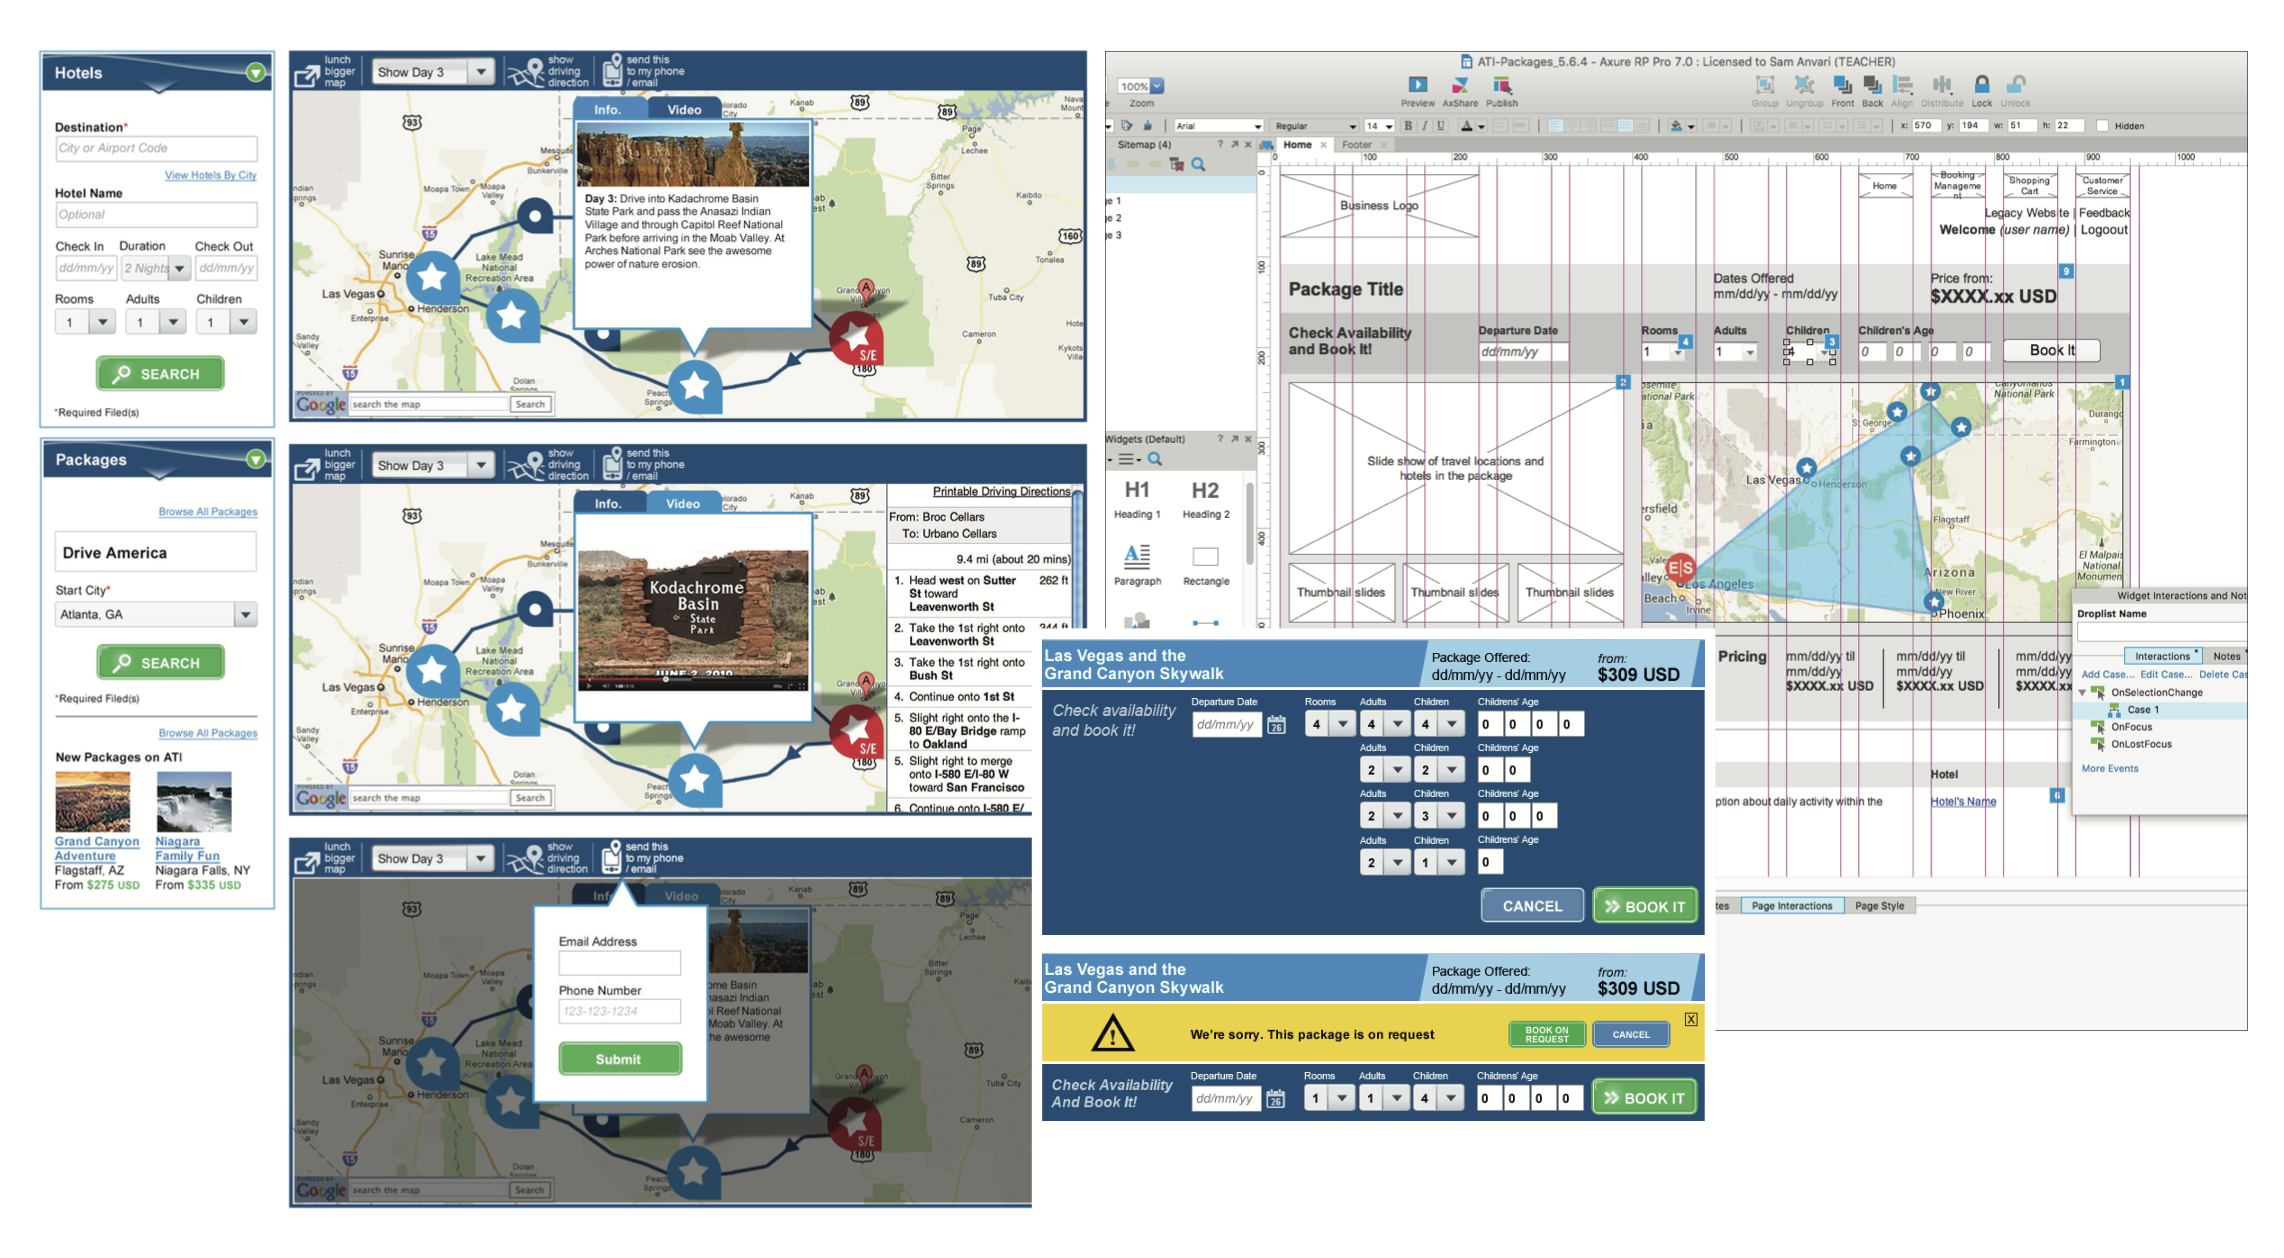Viewport: 2284px width, 1258px height.
Task: Click the Case 1 icon under OnSelectionChange
Action: point(2114,710)
